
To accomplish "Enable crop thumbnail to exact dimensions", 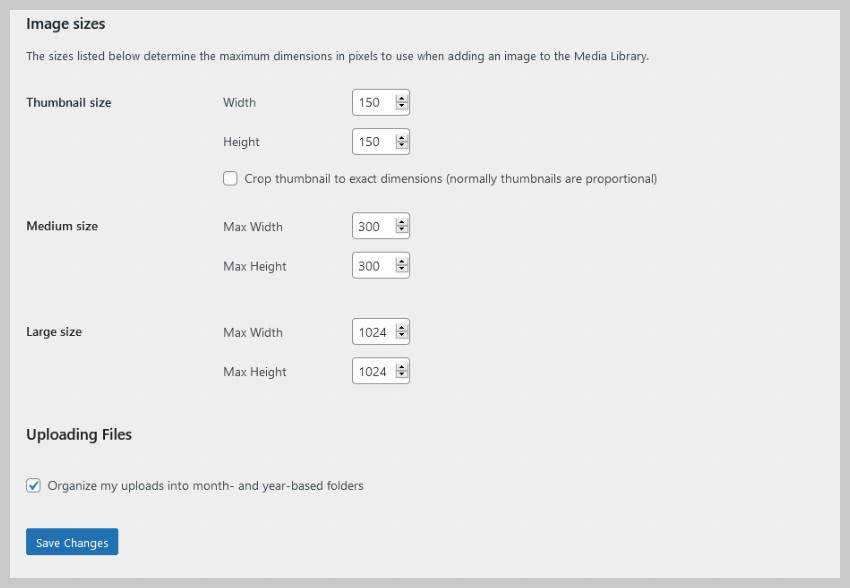I will point(231,179).
